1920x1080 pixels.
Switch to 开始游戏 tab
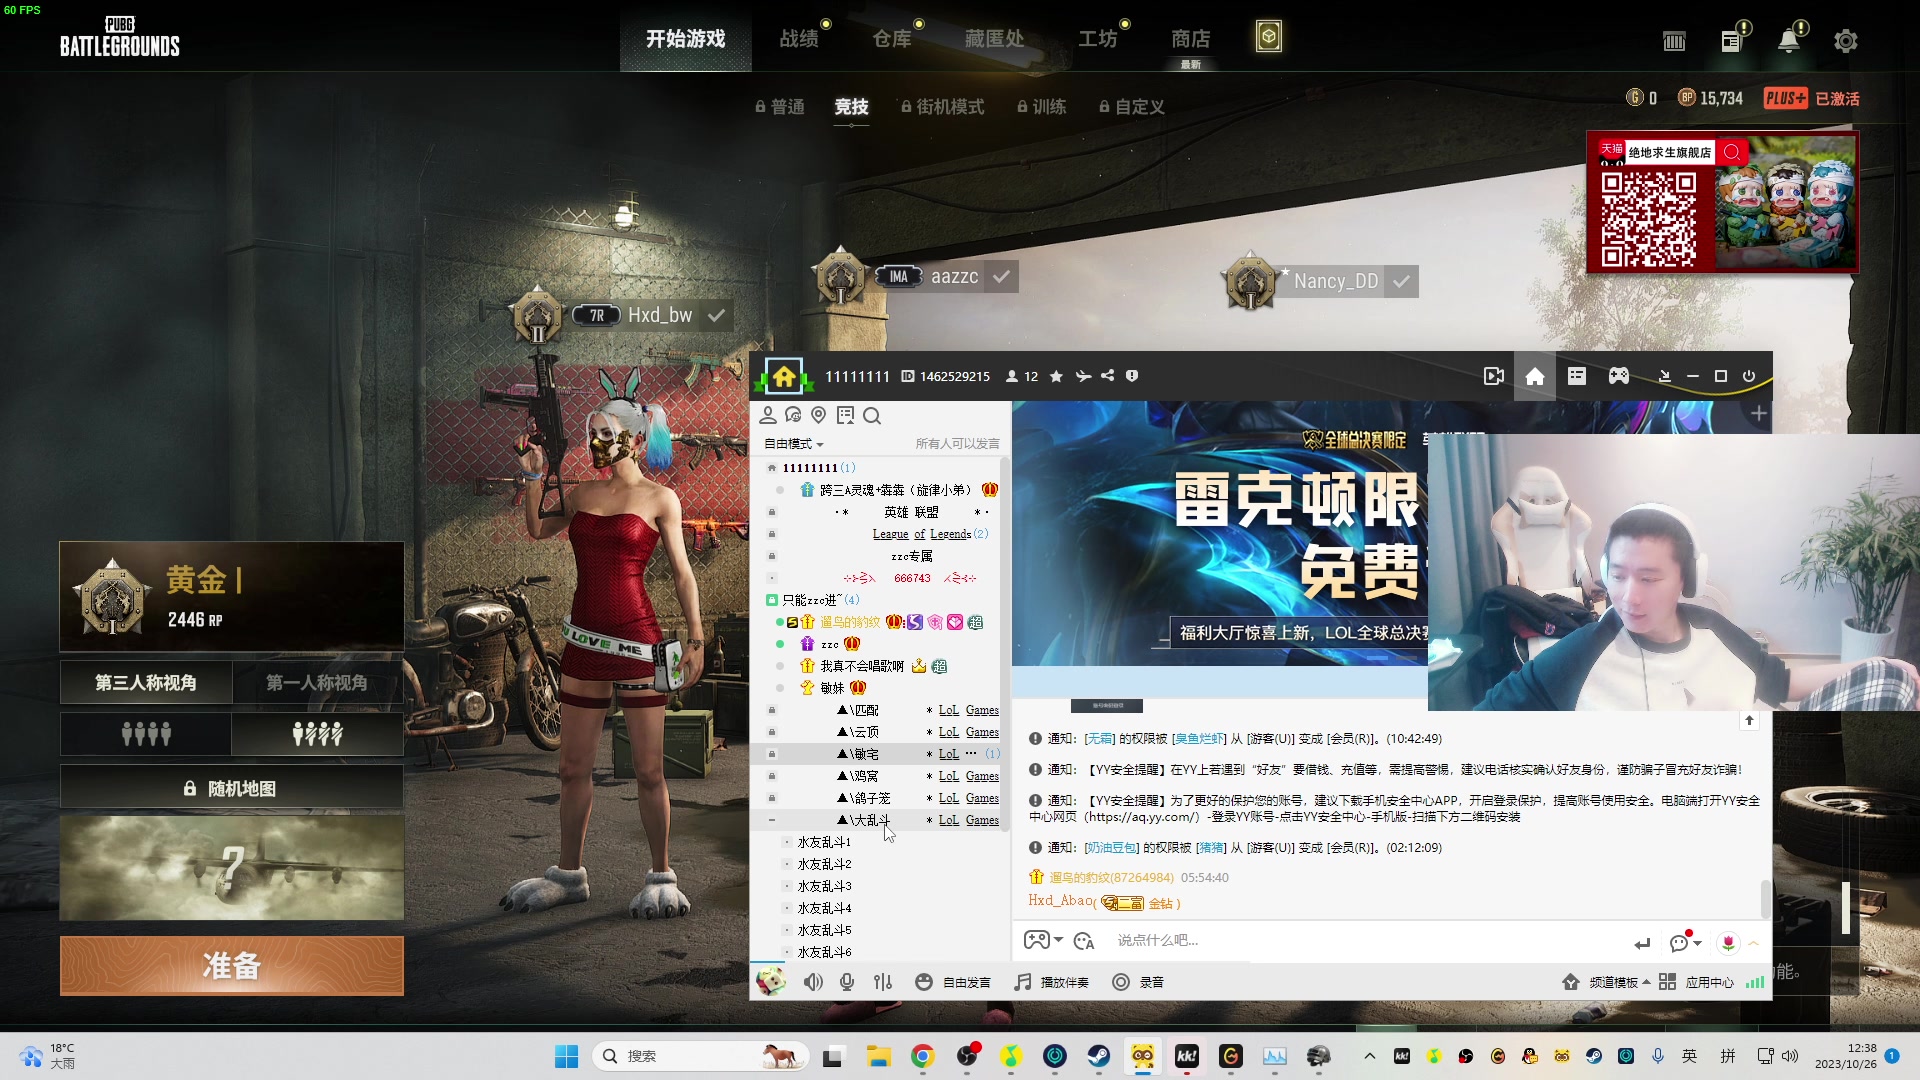[x=685, y=39]
